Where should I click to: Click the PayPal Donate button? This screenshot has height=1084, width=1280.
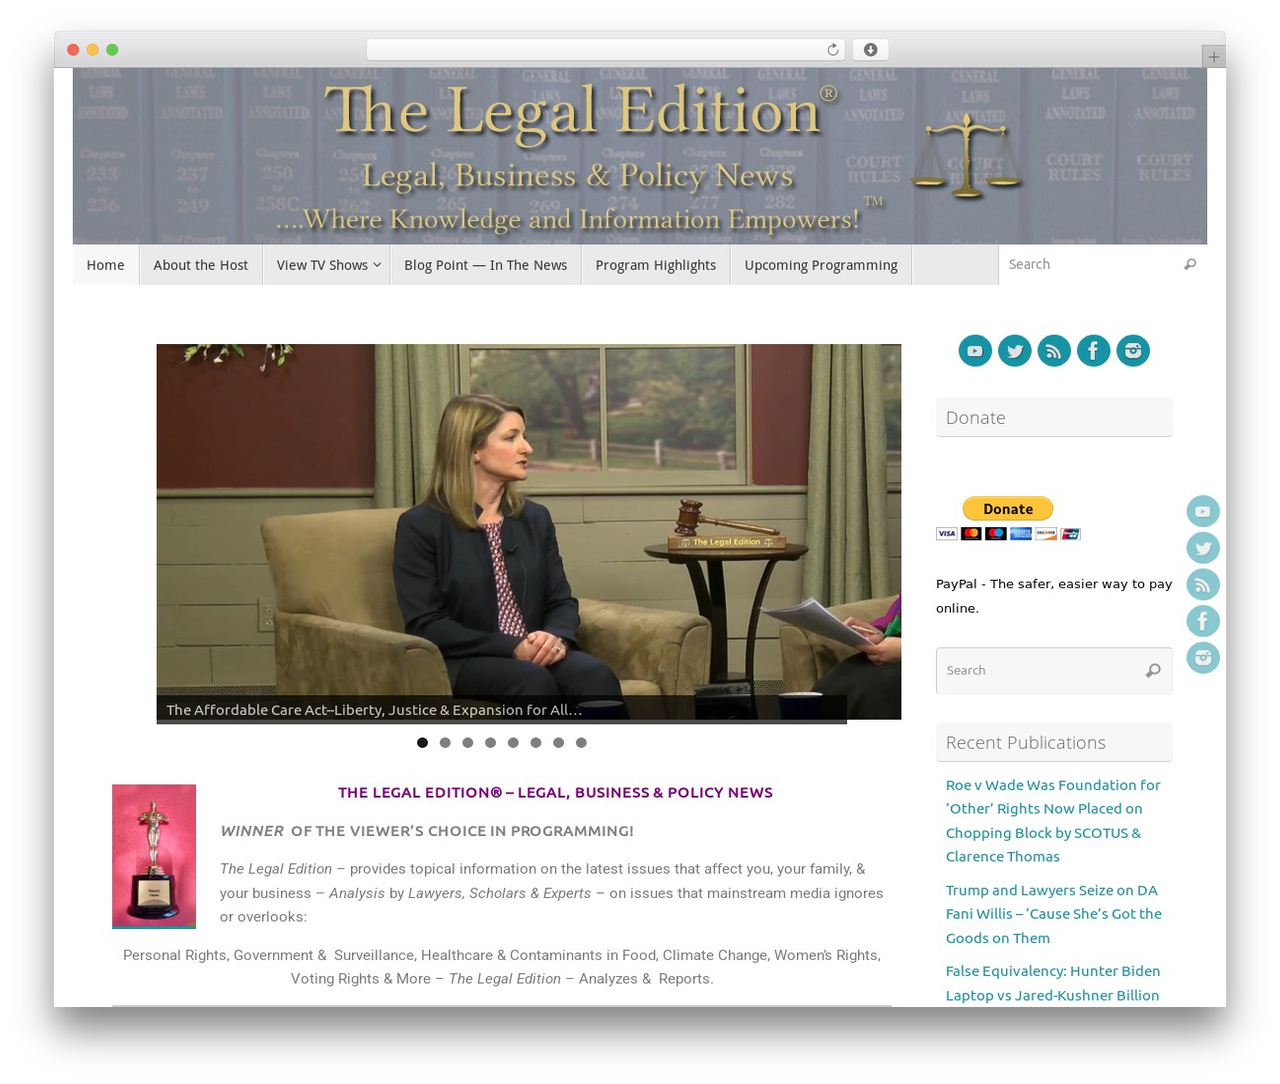pos(1008,509)
